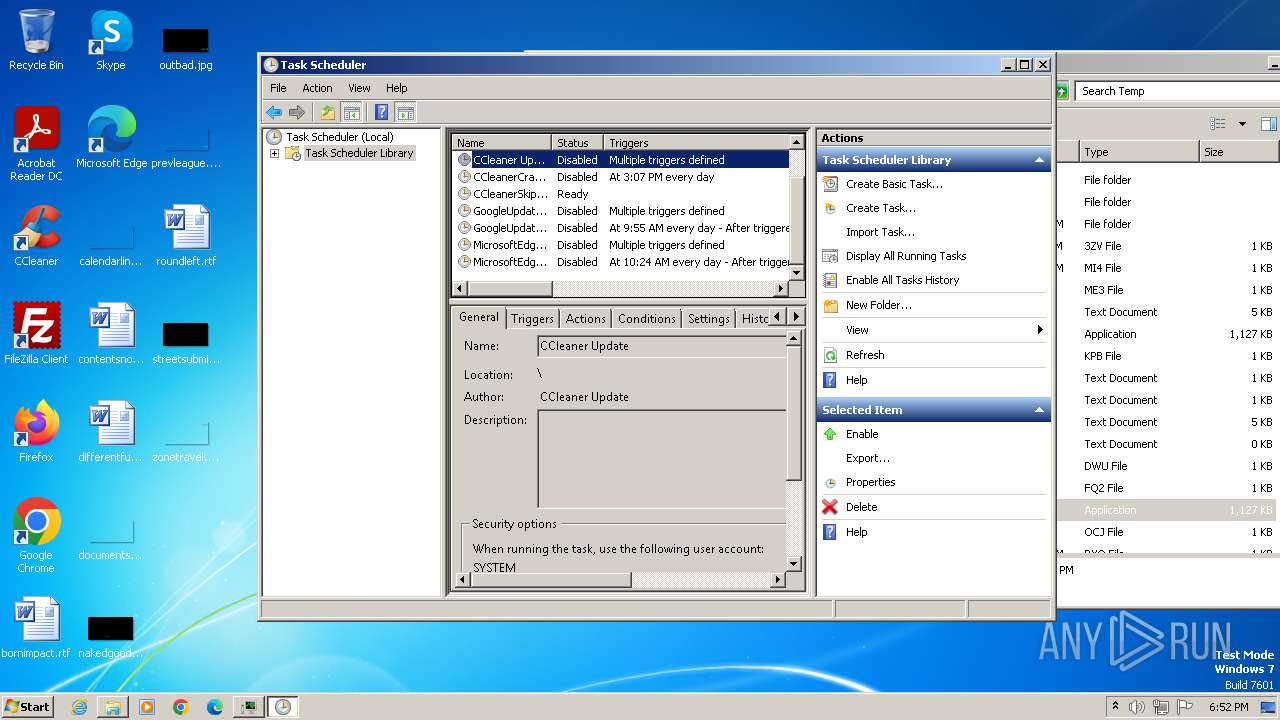Click the Type column header in Explorer window
Screen dimensions: 1280x720
(1138, 152)
